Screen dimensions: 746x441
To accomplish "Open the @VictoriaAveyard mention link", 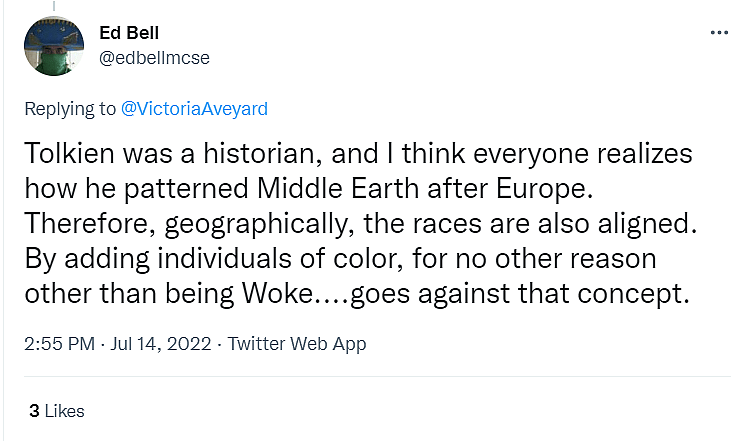I will point(194,109).
